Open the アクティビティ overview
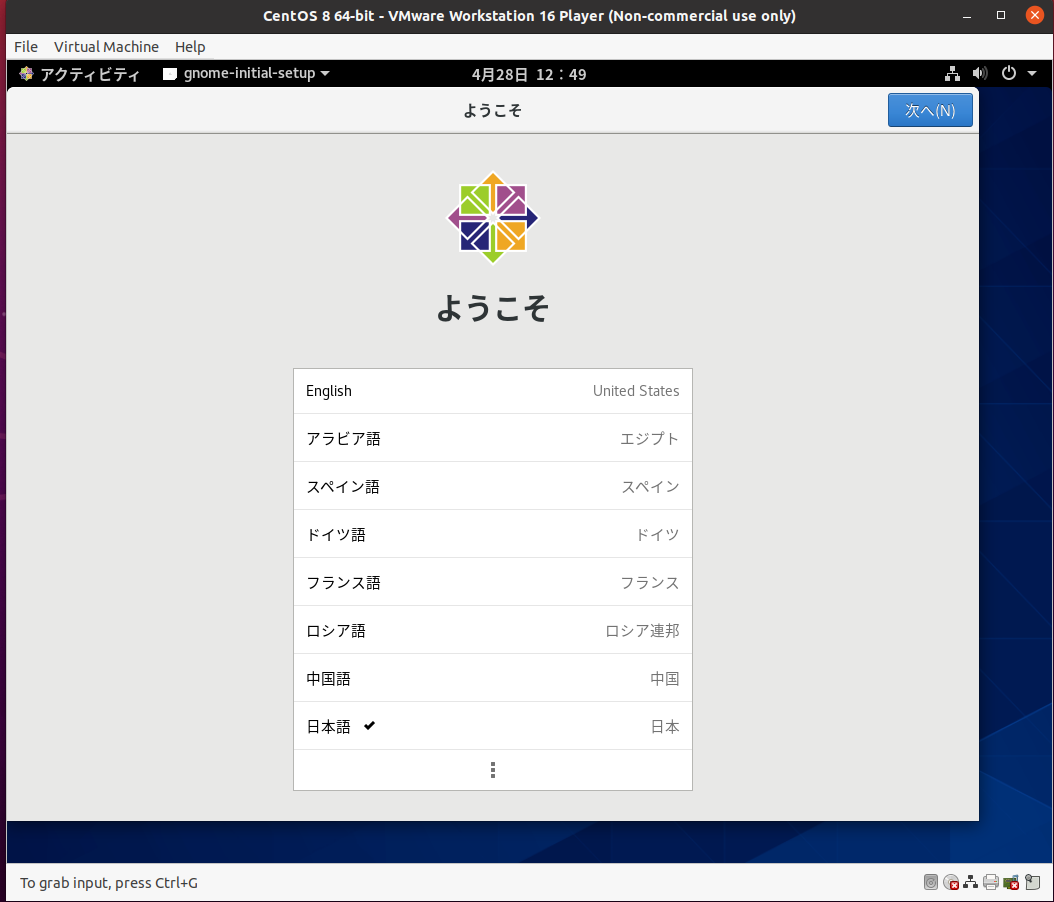The image size is (1054, 902). tap(79, 74)
